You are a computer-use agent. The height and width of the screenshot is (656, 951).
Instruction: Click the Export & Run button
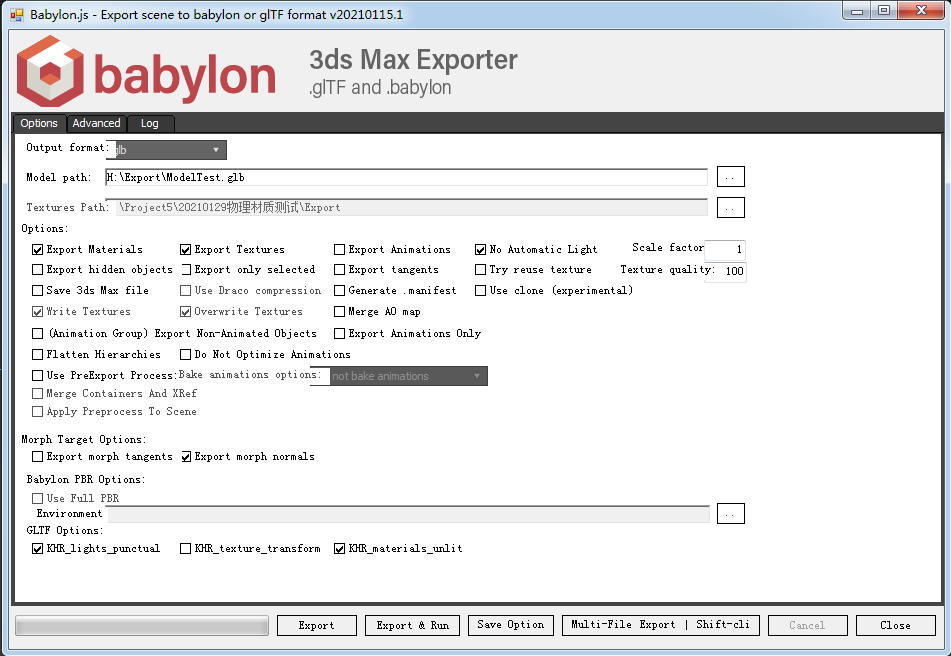tap(412, 626)
